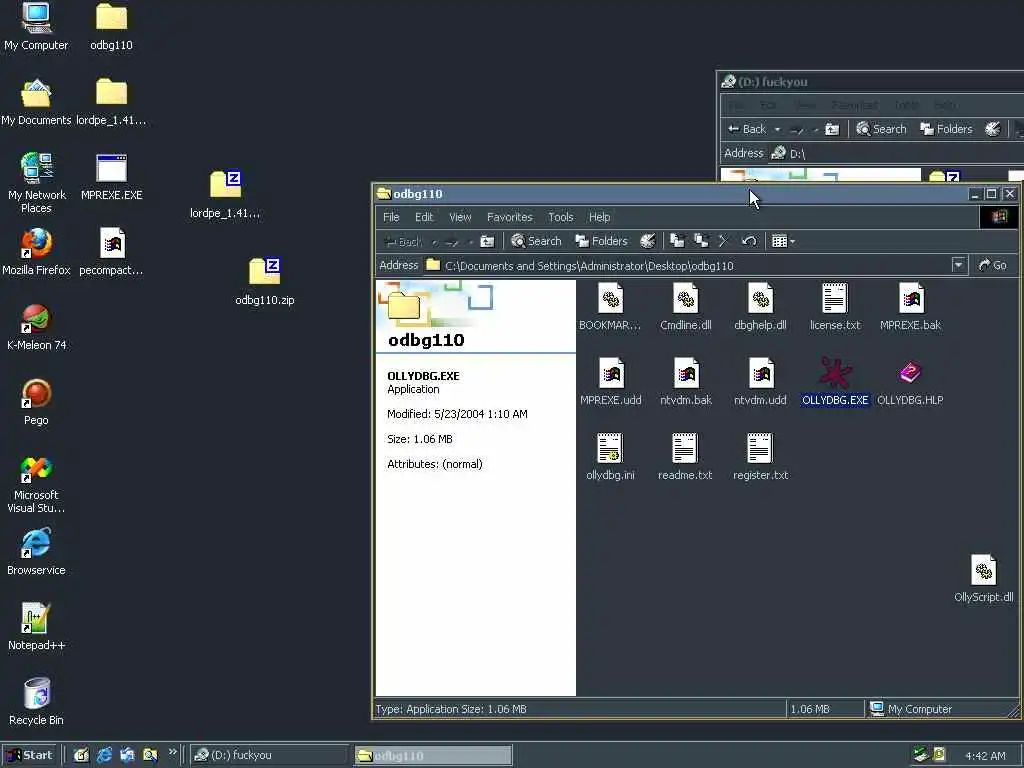Expand Back history dropdown in D: window
Image resolution: width=1024 pixels, height=768 pixels.
(777, 129)
